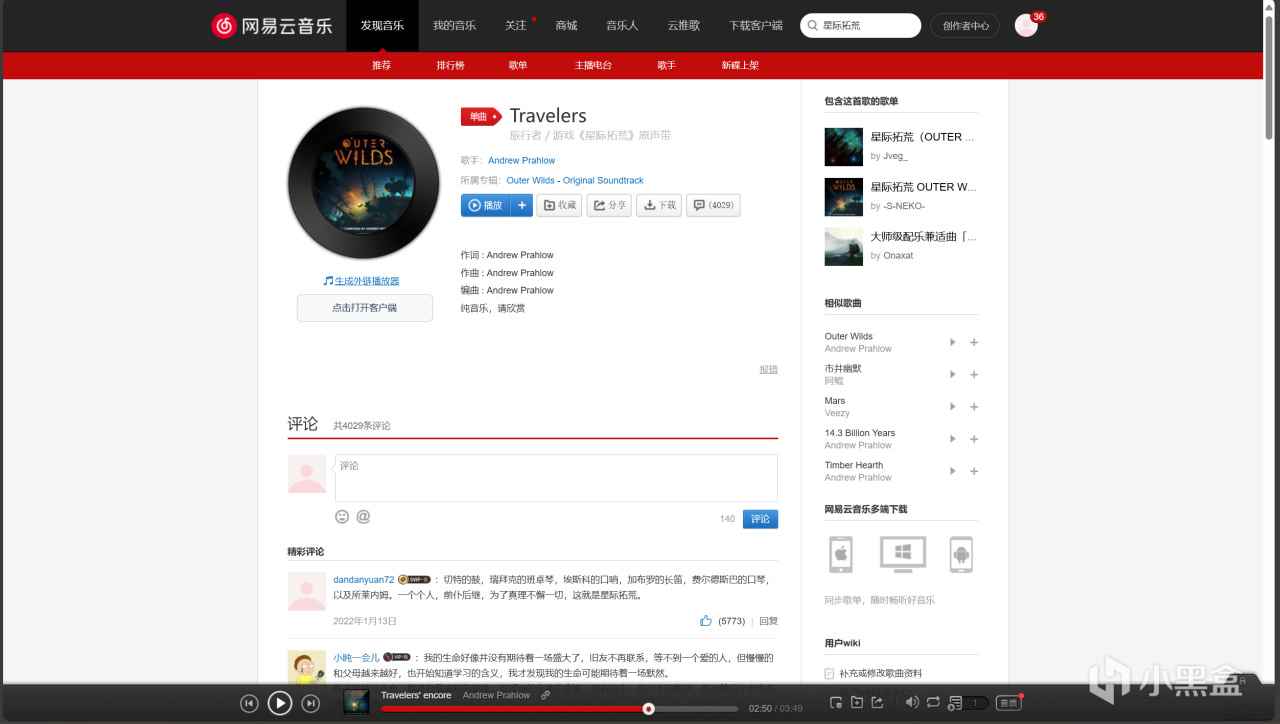This screenshot has width=1280, height=724.
Task: Select the 我的音乐 top menu
Action: 454,26
